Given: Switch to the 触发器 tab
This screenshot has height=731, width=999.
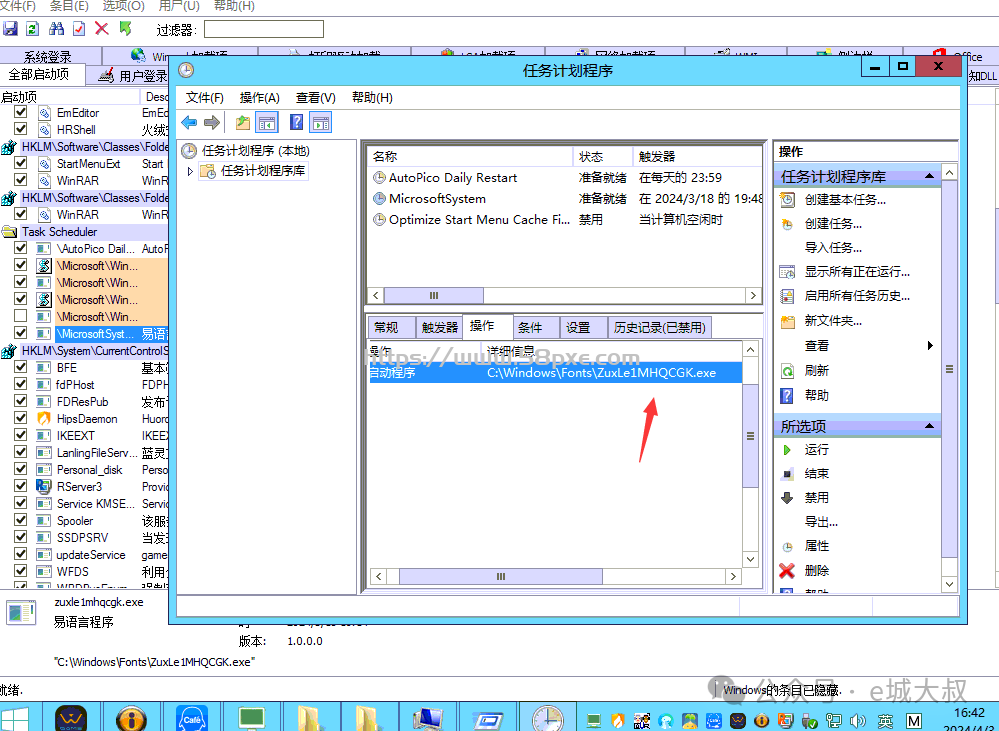Looking at the screenshot, I should (440, 328).
